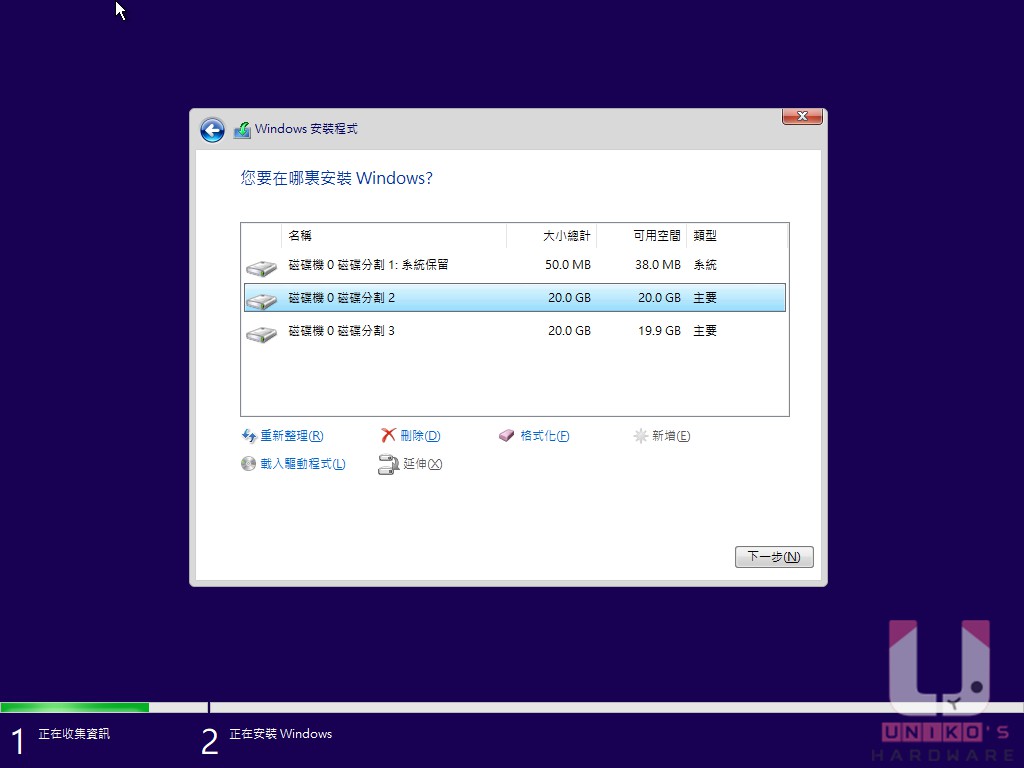Click drive icon for 磁碟分割 2 row
Image resolution: width=1024 pixels, height=768 pixels.
[261, 300]
